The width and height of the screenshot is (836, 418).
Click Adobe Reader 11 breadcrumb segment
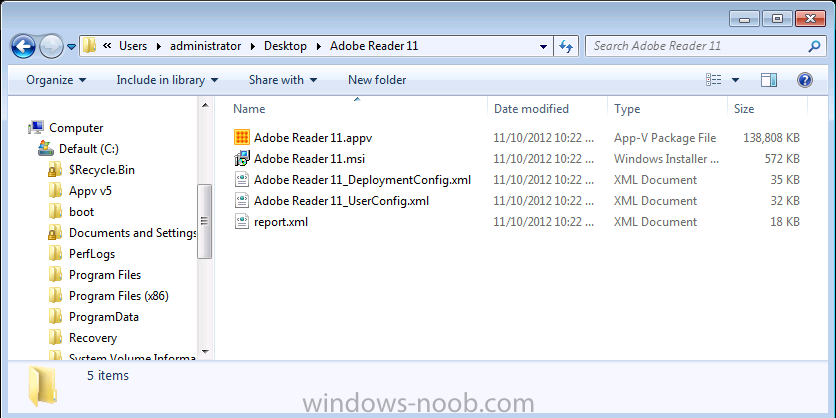coord(374,46)
